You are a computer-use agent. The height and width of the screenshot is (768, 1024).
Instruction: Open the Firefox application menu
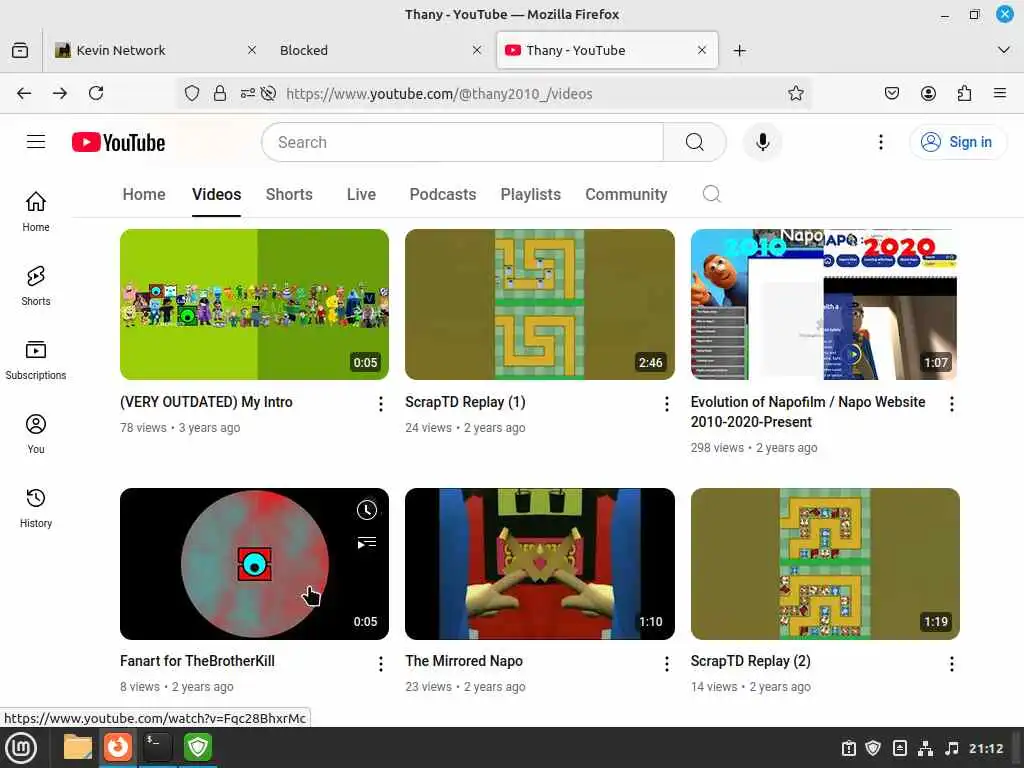[1000, 93]
